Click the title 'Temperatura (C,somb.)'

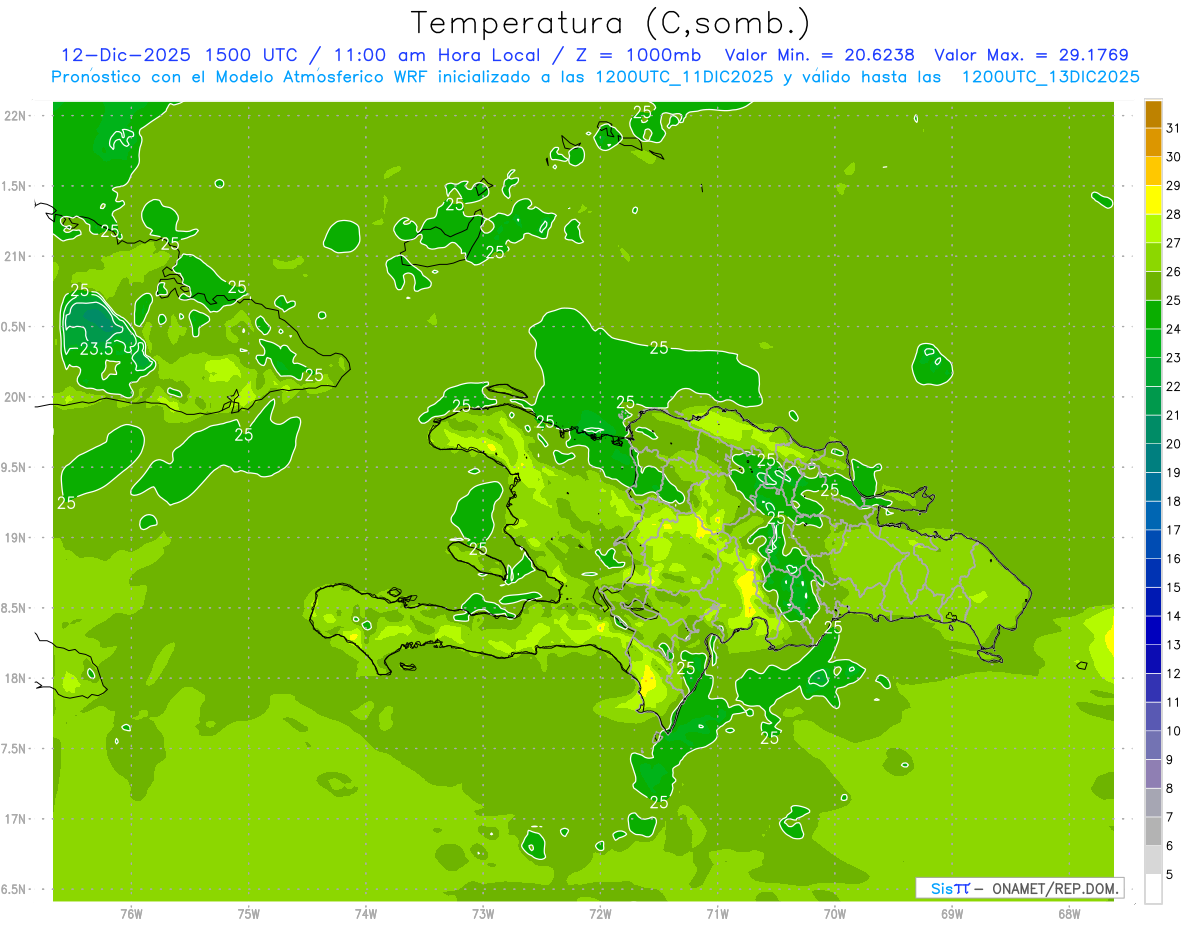click(610, 23)
